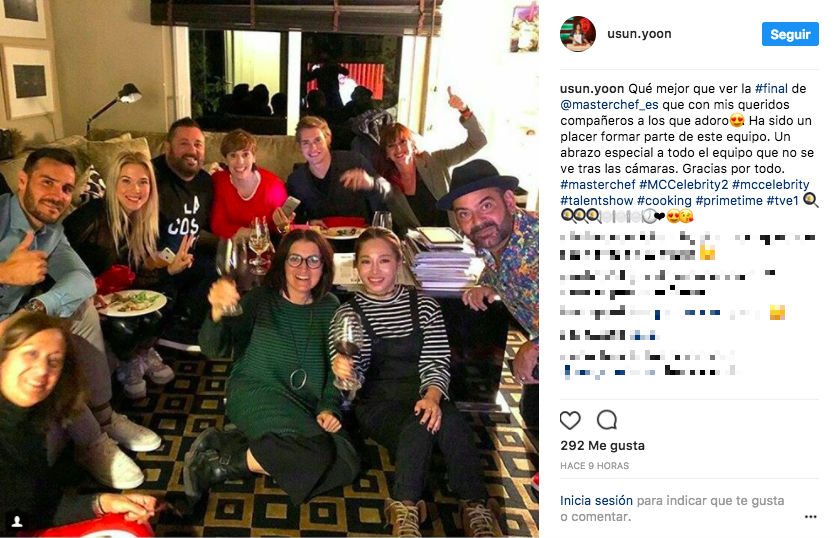Click the heart like icon
Screen dimensions: 840x538
pos(570,420)
